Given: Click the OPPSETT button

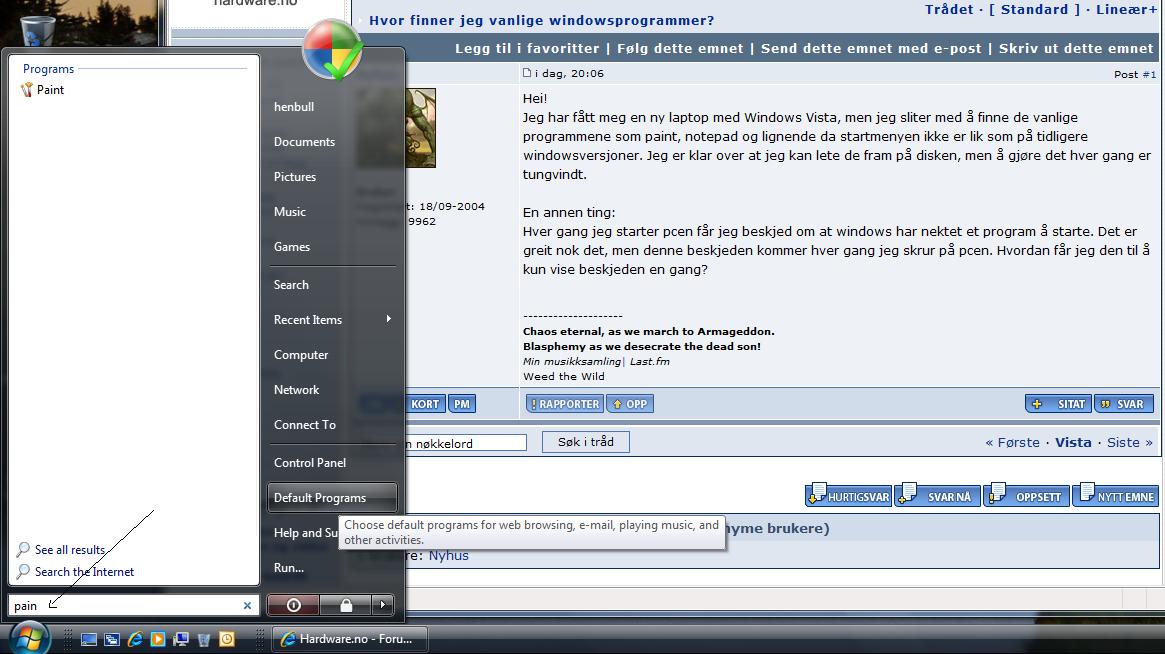Looking at the screenshot, I should 1026,495.
